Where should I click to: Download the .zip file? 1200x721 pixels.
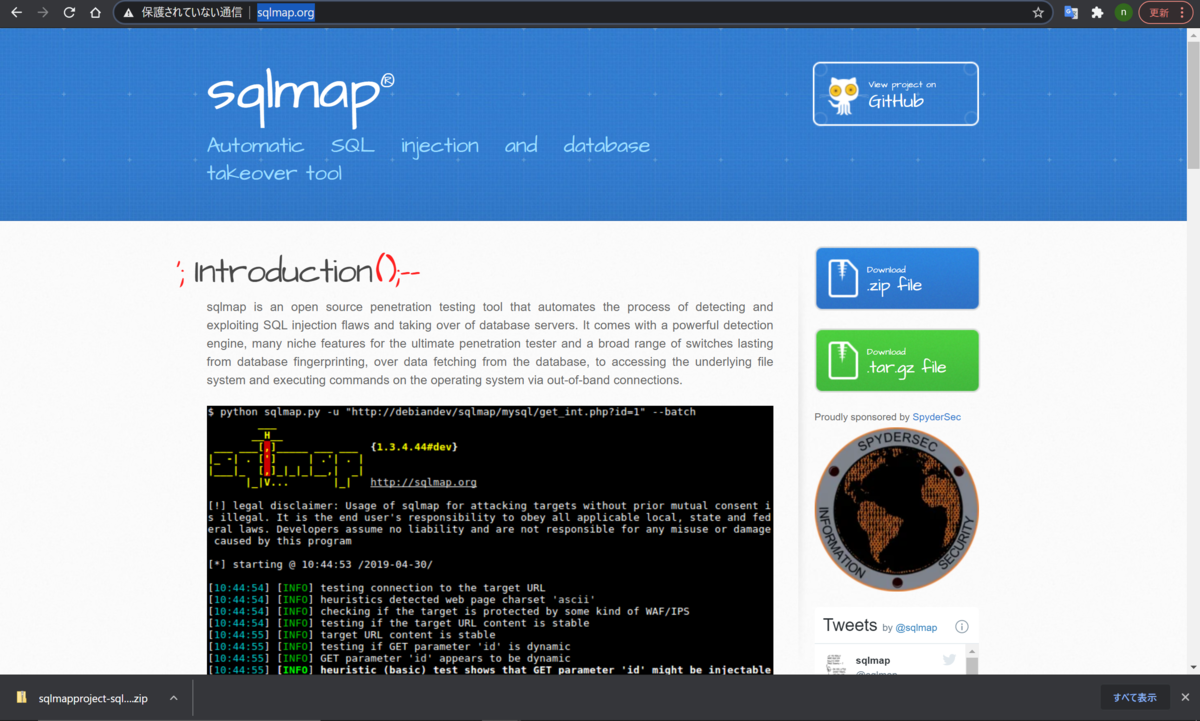pyautogui.click(x=897, y=278)
